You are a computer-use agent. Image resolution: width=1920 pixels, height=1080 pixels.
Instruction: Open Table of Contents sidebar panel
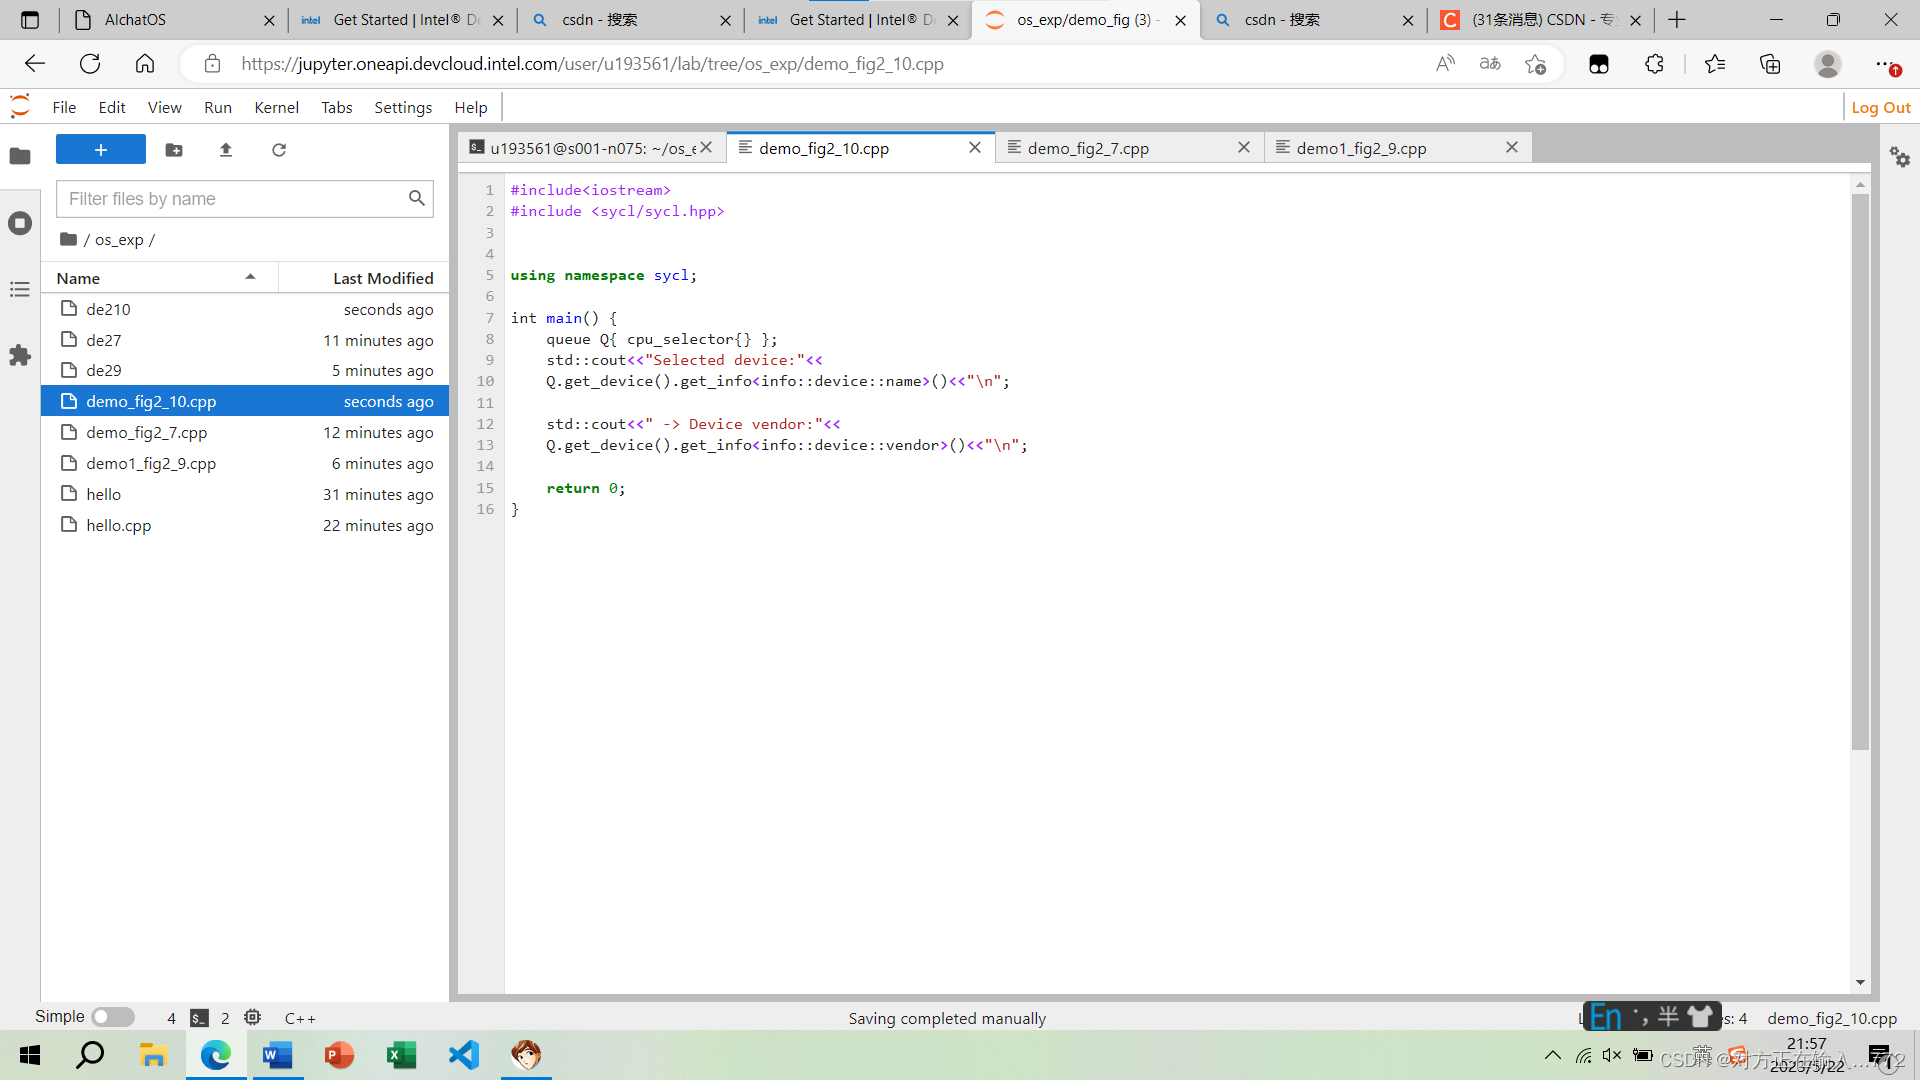point(20,289)
